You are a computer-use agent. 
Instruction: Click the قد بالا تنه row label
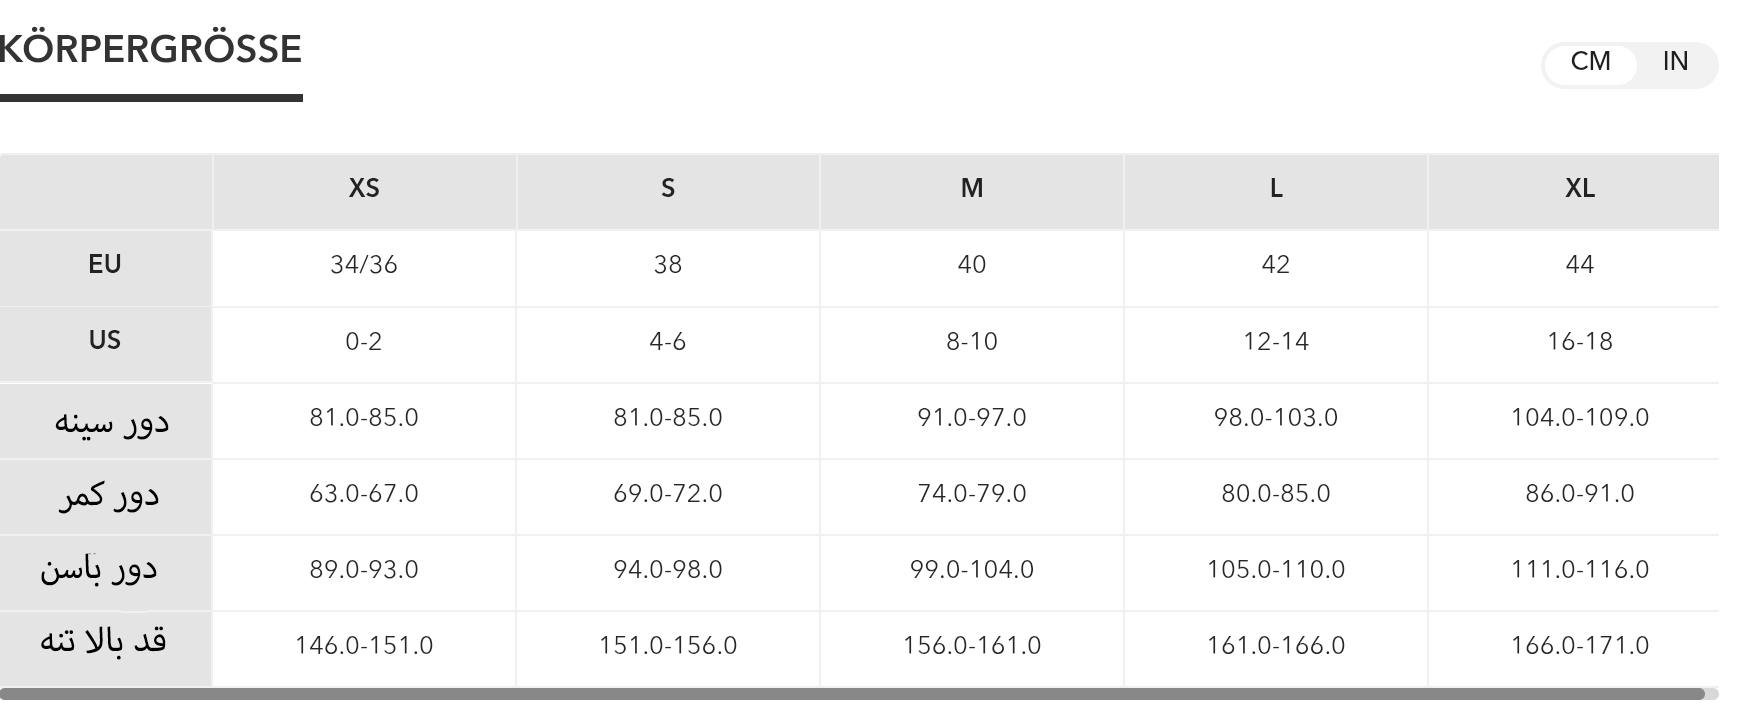tap(103, 643)
